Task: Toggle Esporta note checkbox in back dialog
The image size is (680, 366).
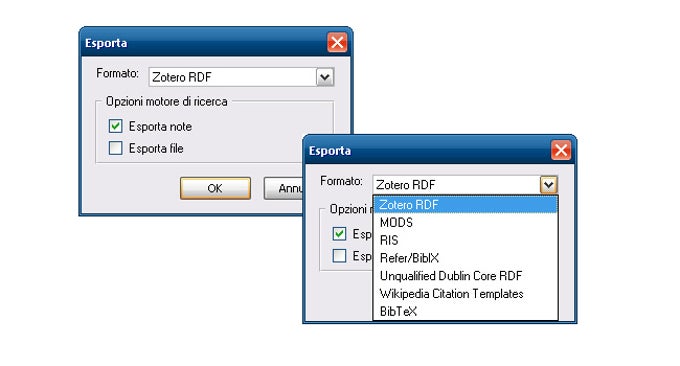Action: [115, 126]
